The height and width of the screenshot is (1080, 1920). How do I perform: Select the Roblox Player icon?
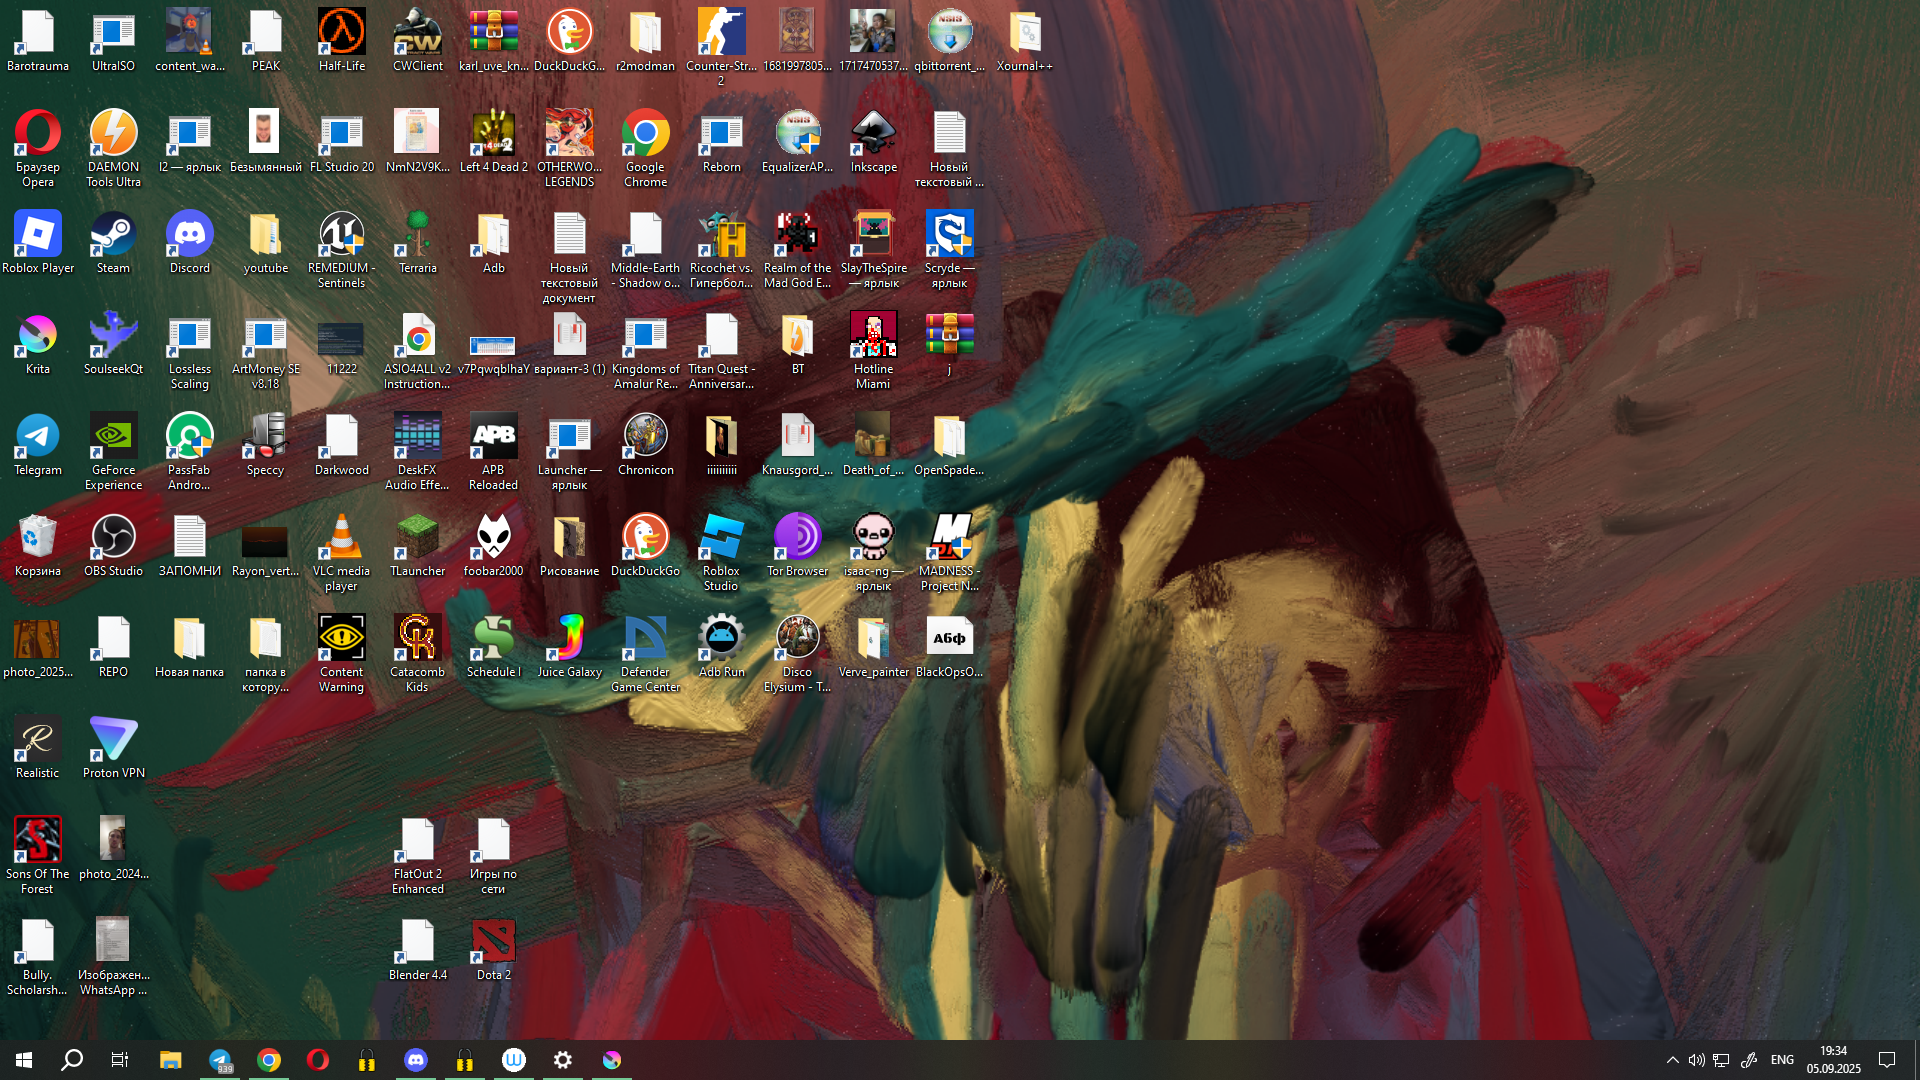coord(37,243)
